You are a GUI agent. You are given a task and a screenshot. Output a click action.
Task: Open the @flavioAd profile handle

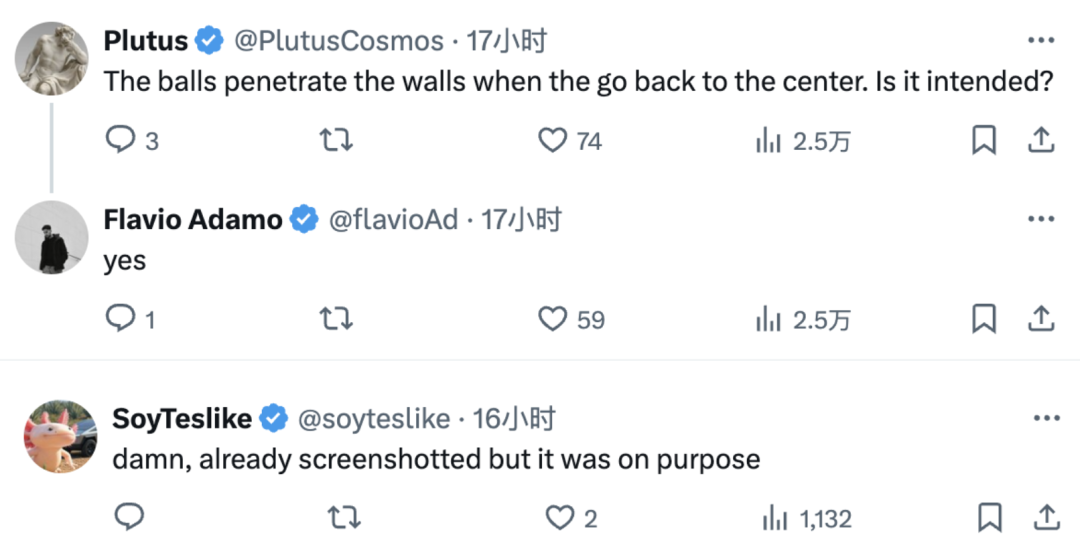coord(393,220)
